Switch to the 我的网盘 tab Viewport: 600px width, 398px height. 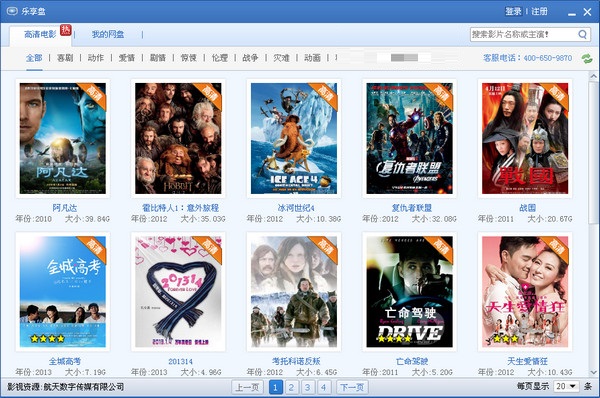click(x=108, y=34)
